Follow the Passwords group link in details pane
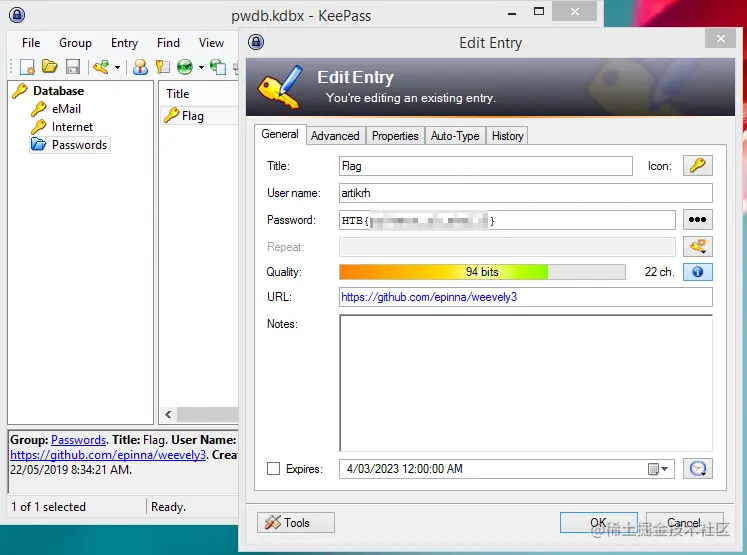The image size is (747, 555). 79,440
